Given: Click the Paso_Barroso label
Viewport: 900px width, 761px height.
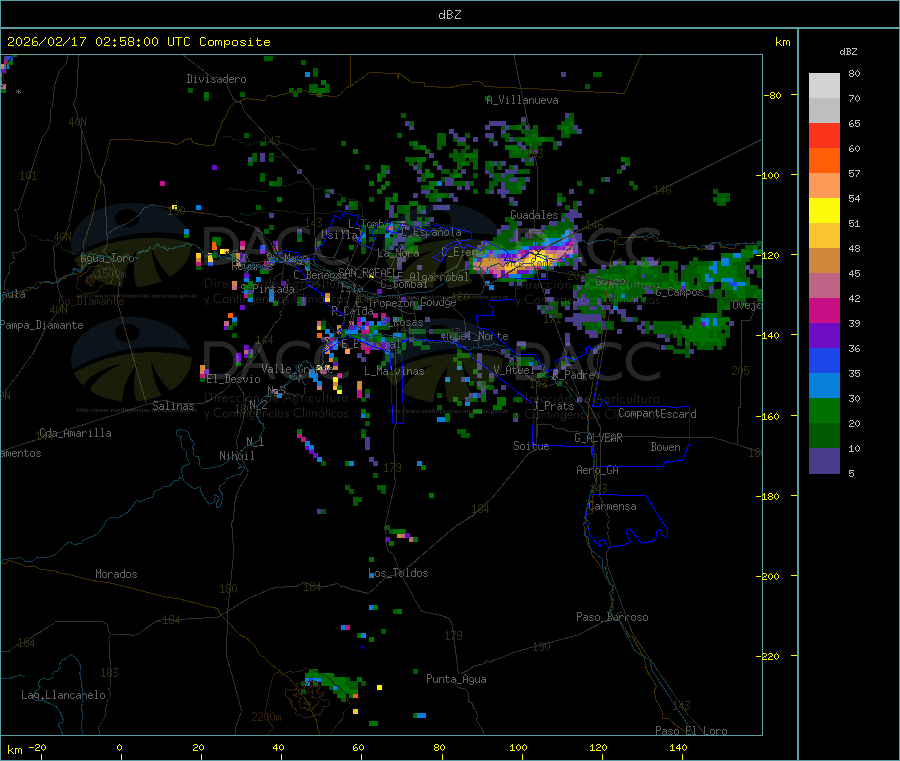Looking at the screenshot, I should (x=612, y=617).
